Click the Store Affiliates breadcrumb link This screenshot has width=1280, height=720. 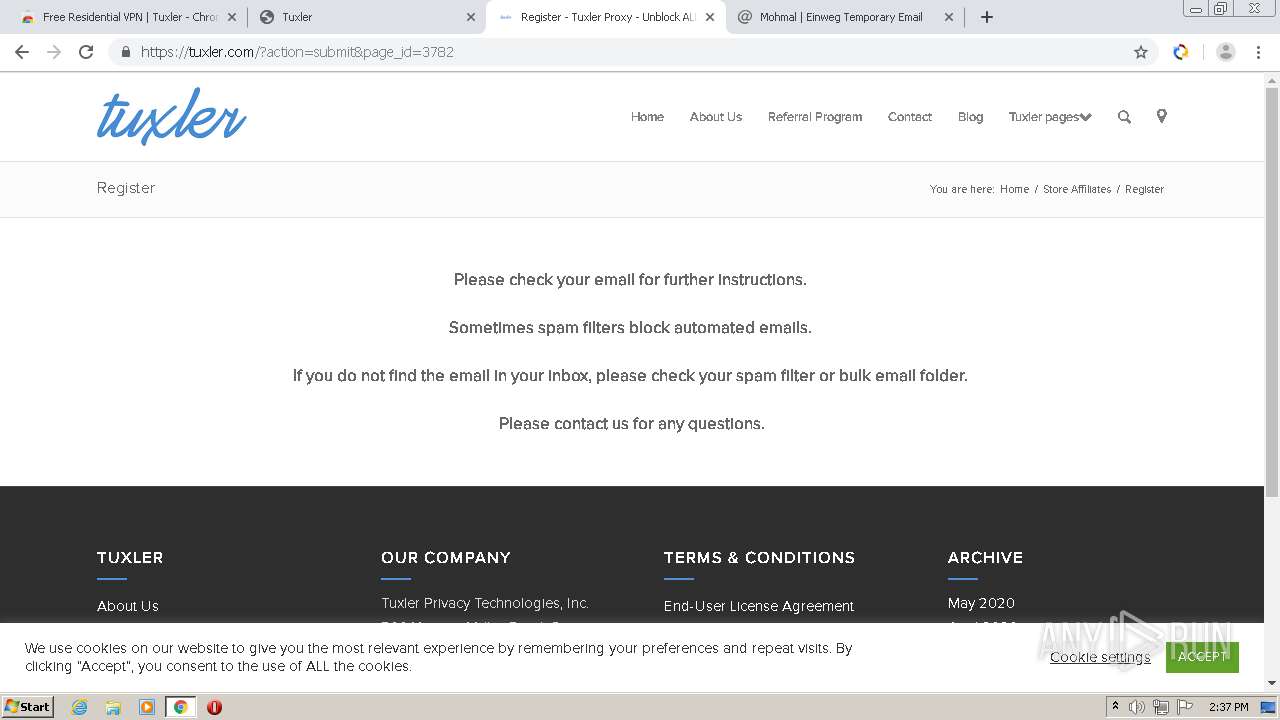pos(1077,189)
